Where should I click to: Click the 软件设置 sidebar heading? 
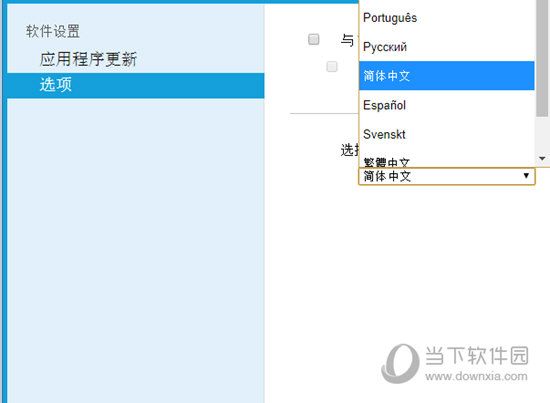53,31
